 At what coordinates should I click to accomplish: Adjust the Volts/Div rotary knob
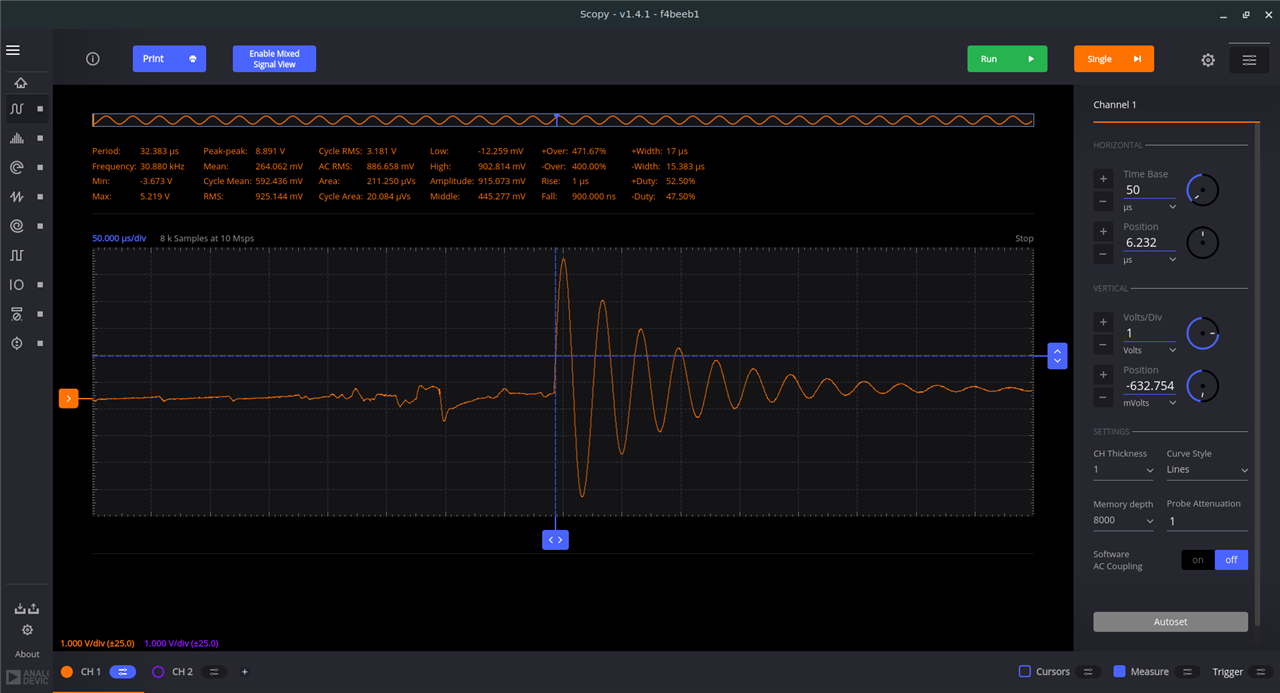[x=1202, y=333]
